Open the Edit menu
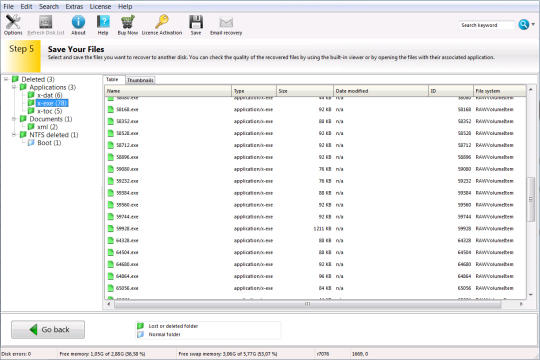 pos(26,7)
